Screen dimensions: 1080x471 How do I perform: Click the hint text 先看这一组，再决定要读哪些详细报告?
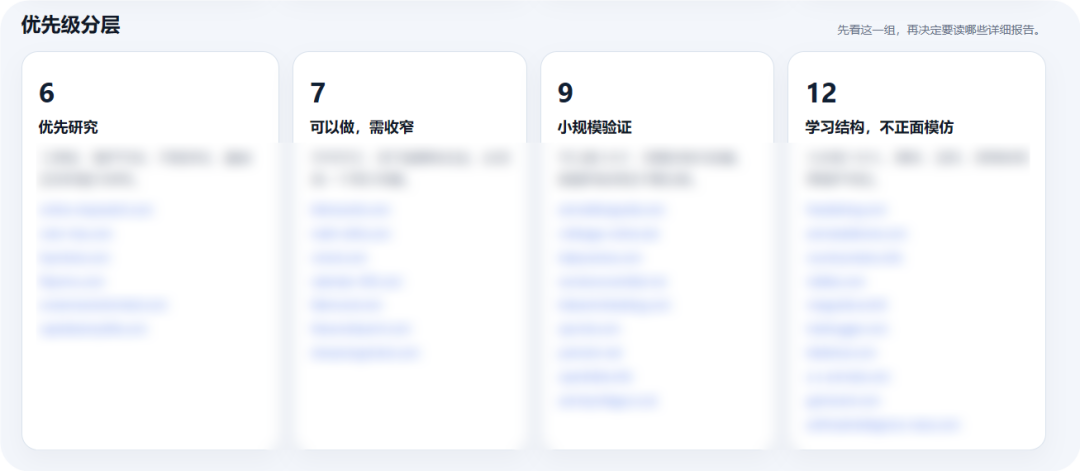(x=939, y=30)
